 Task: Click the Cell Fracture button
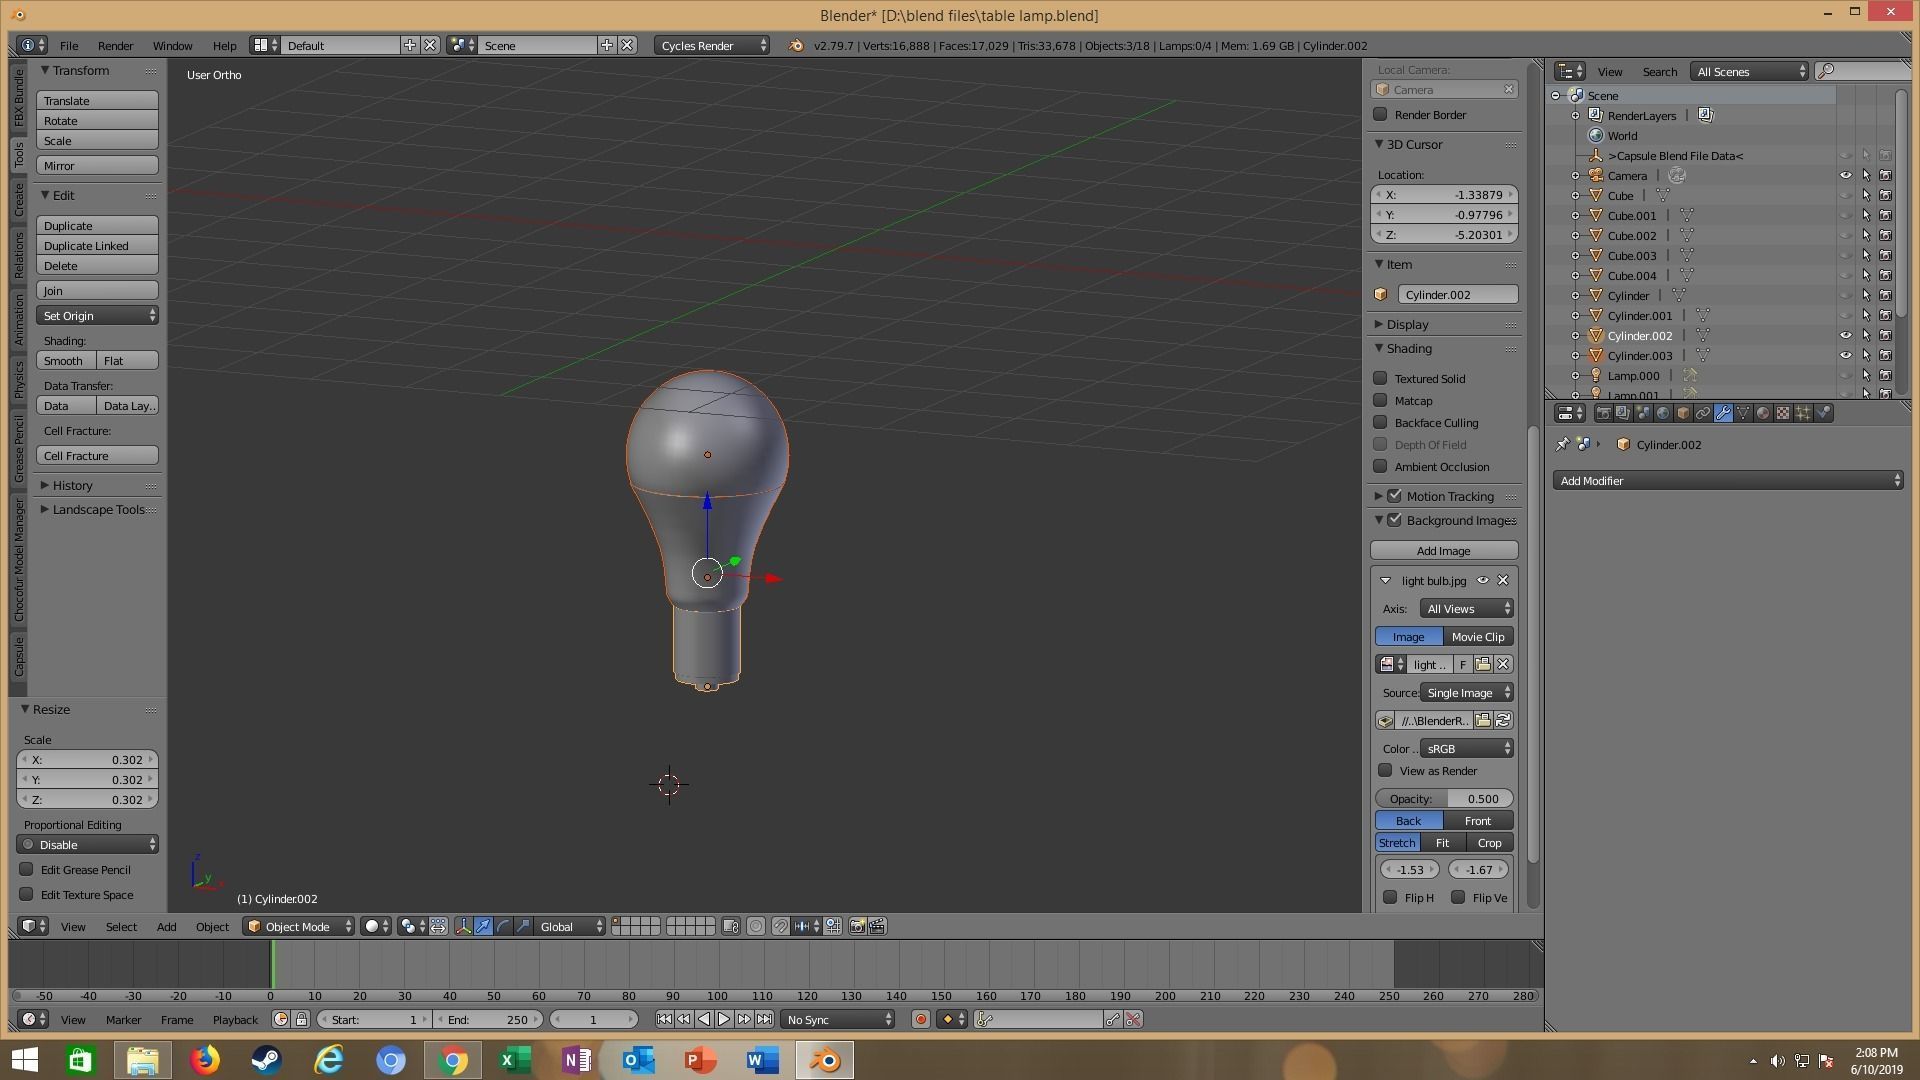pyautogui.click(x=97, y=456)
